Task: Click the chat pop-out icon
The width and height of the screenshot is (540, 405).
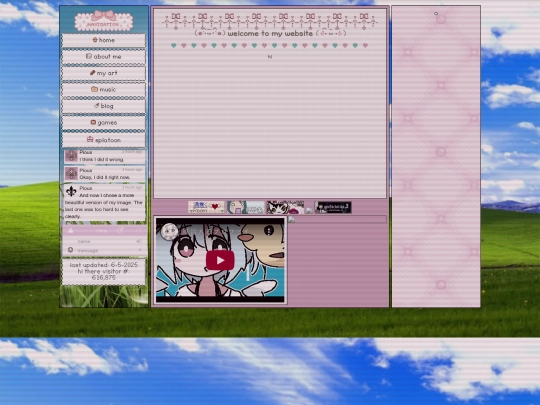Action: pos(120,230)
